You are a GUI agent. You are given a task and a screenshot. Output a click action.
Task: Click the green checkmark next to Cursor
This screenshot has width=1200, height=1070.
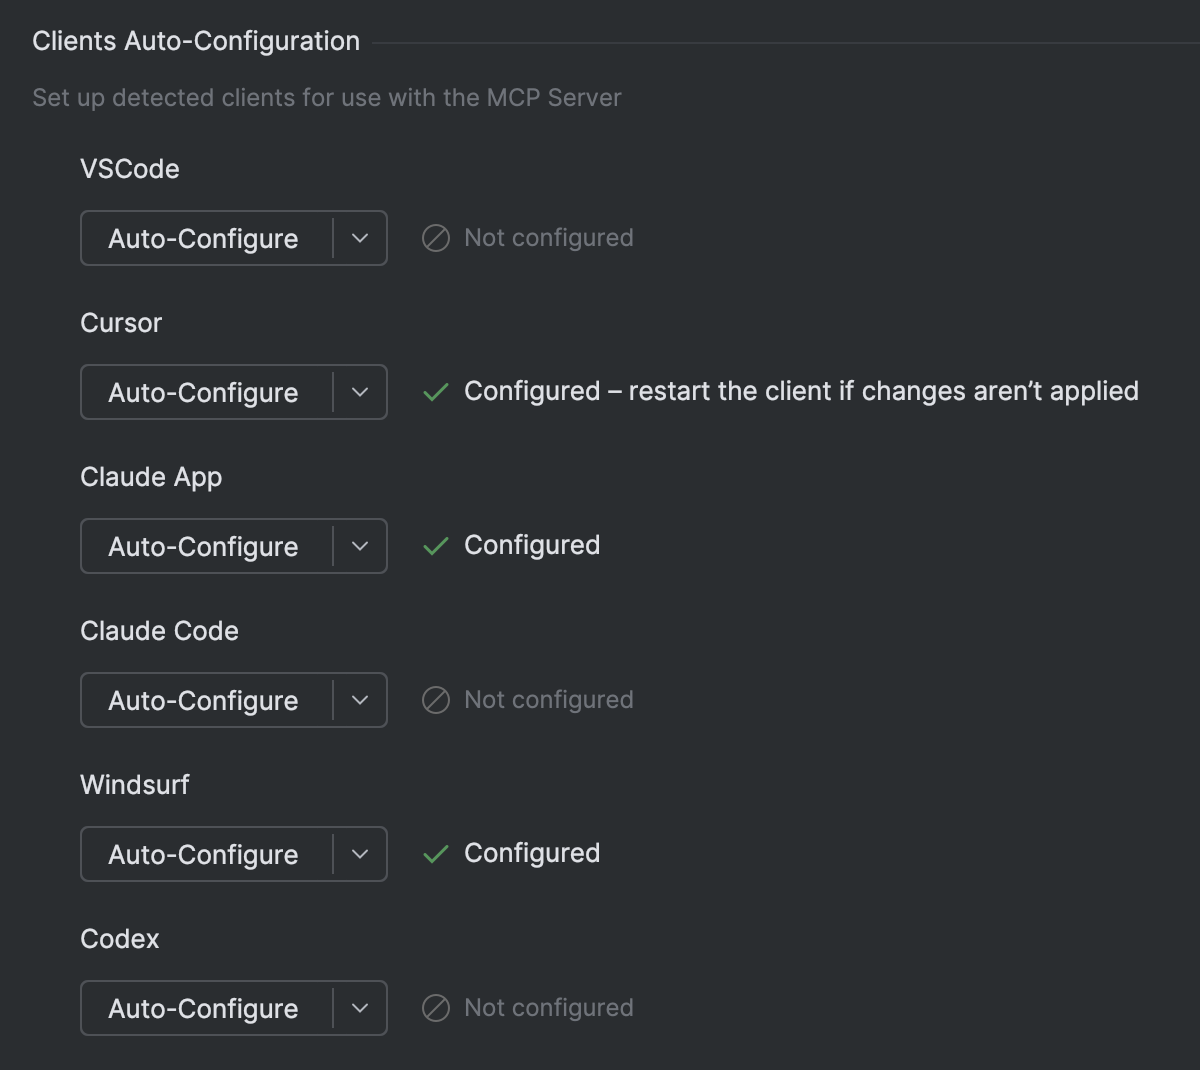click(436, 392)
